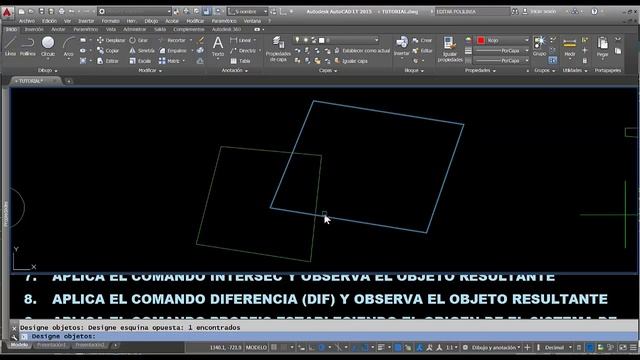Add a new drawing tab with plus

[69, 81]
